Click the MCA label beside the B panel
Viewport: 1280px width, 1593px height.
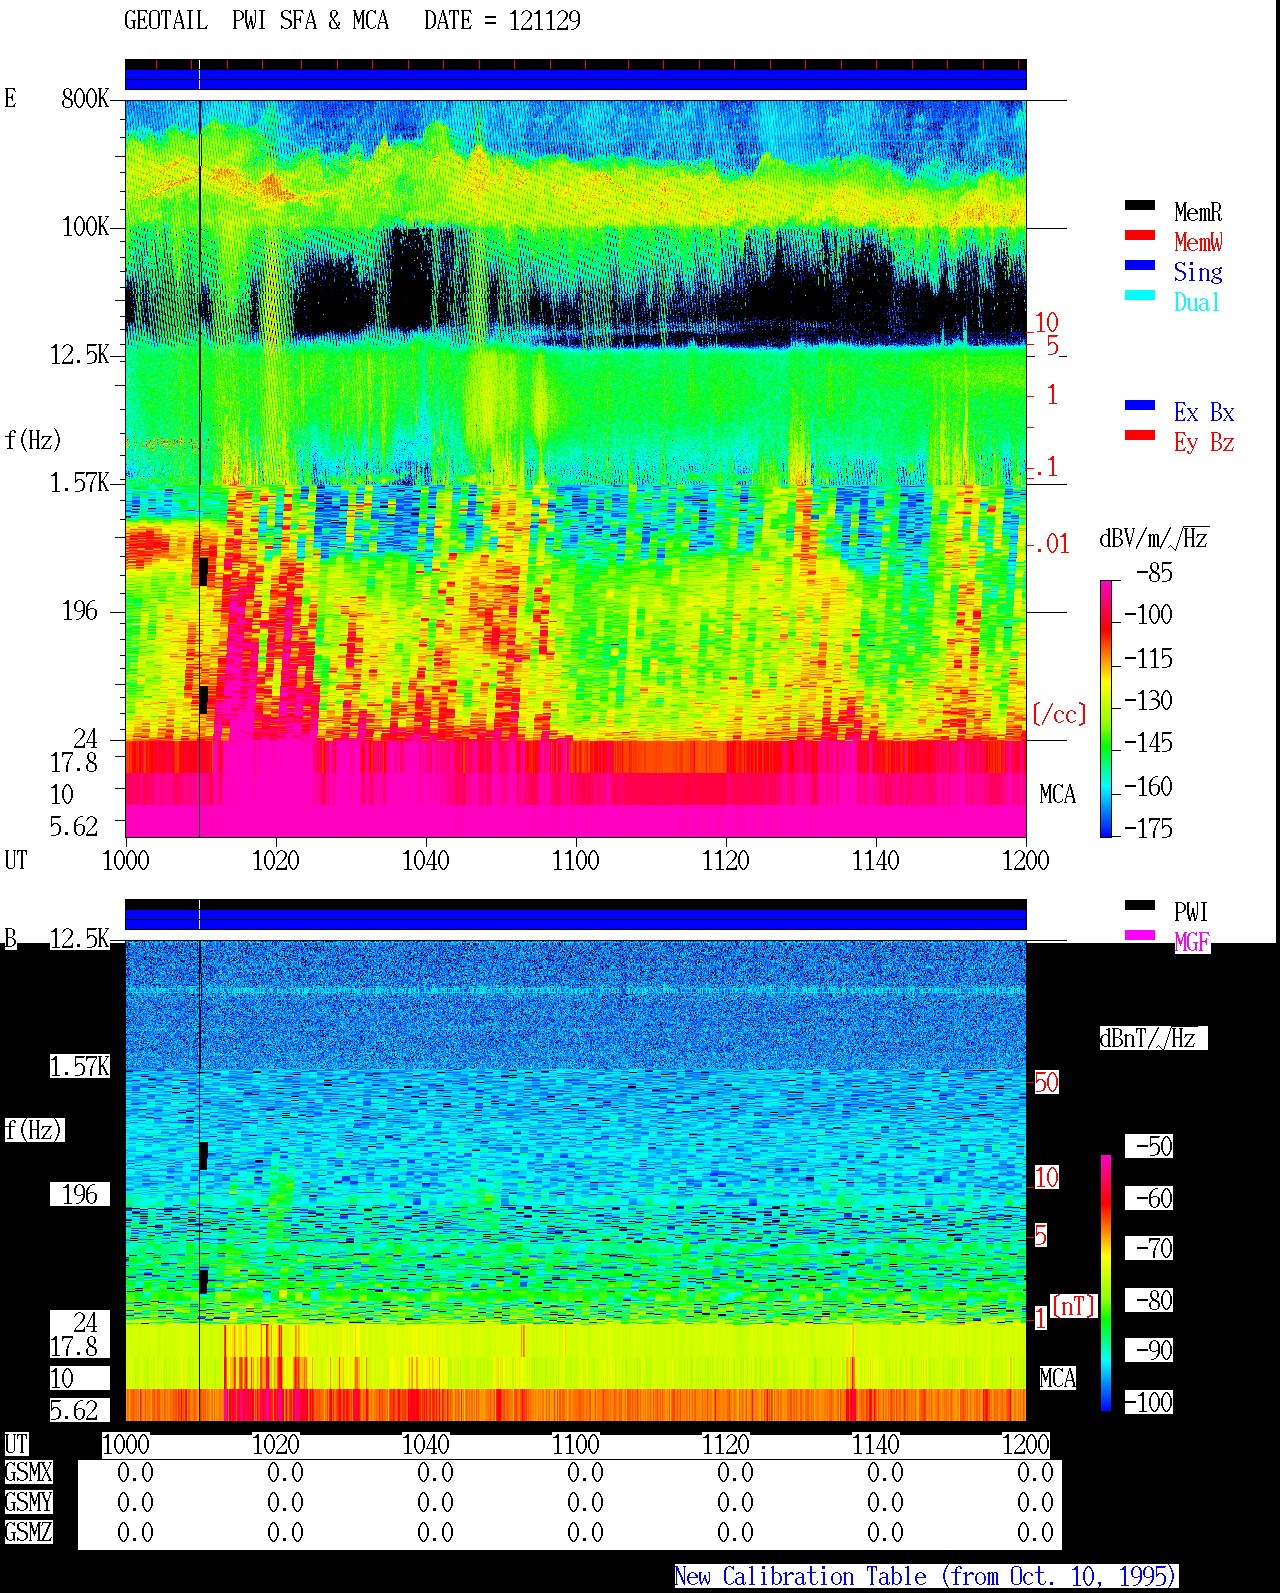pyautogui.click(x=1057, y=1379)
